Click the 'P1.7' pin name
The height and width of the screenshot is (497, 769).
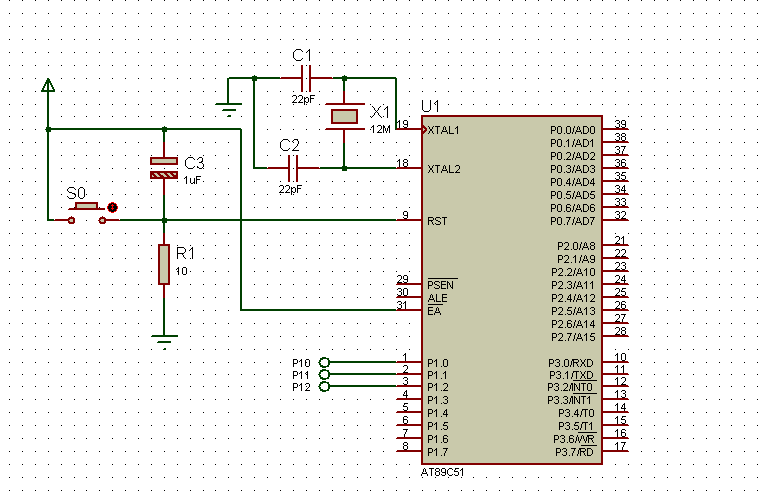tap(437, 452)
